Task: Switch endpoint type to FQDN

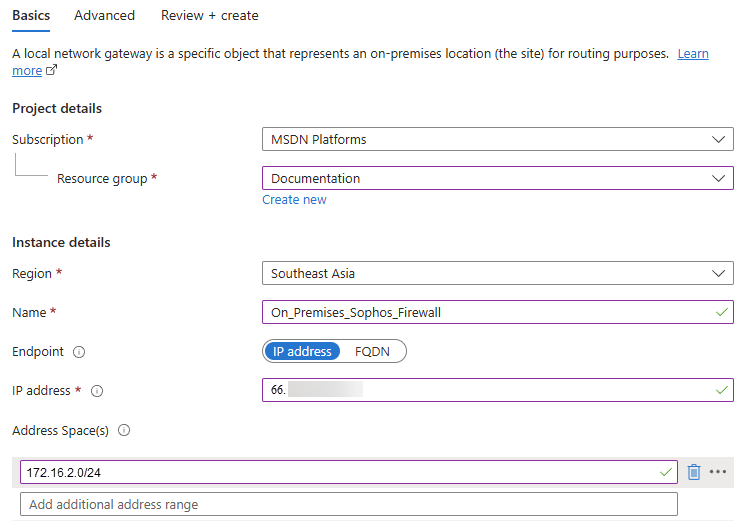Action: [373, 352]
